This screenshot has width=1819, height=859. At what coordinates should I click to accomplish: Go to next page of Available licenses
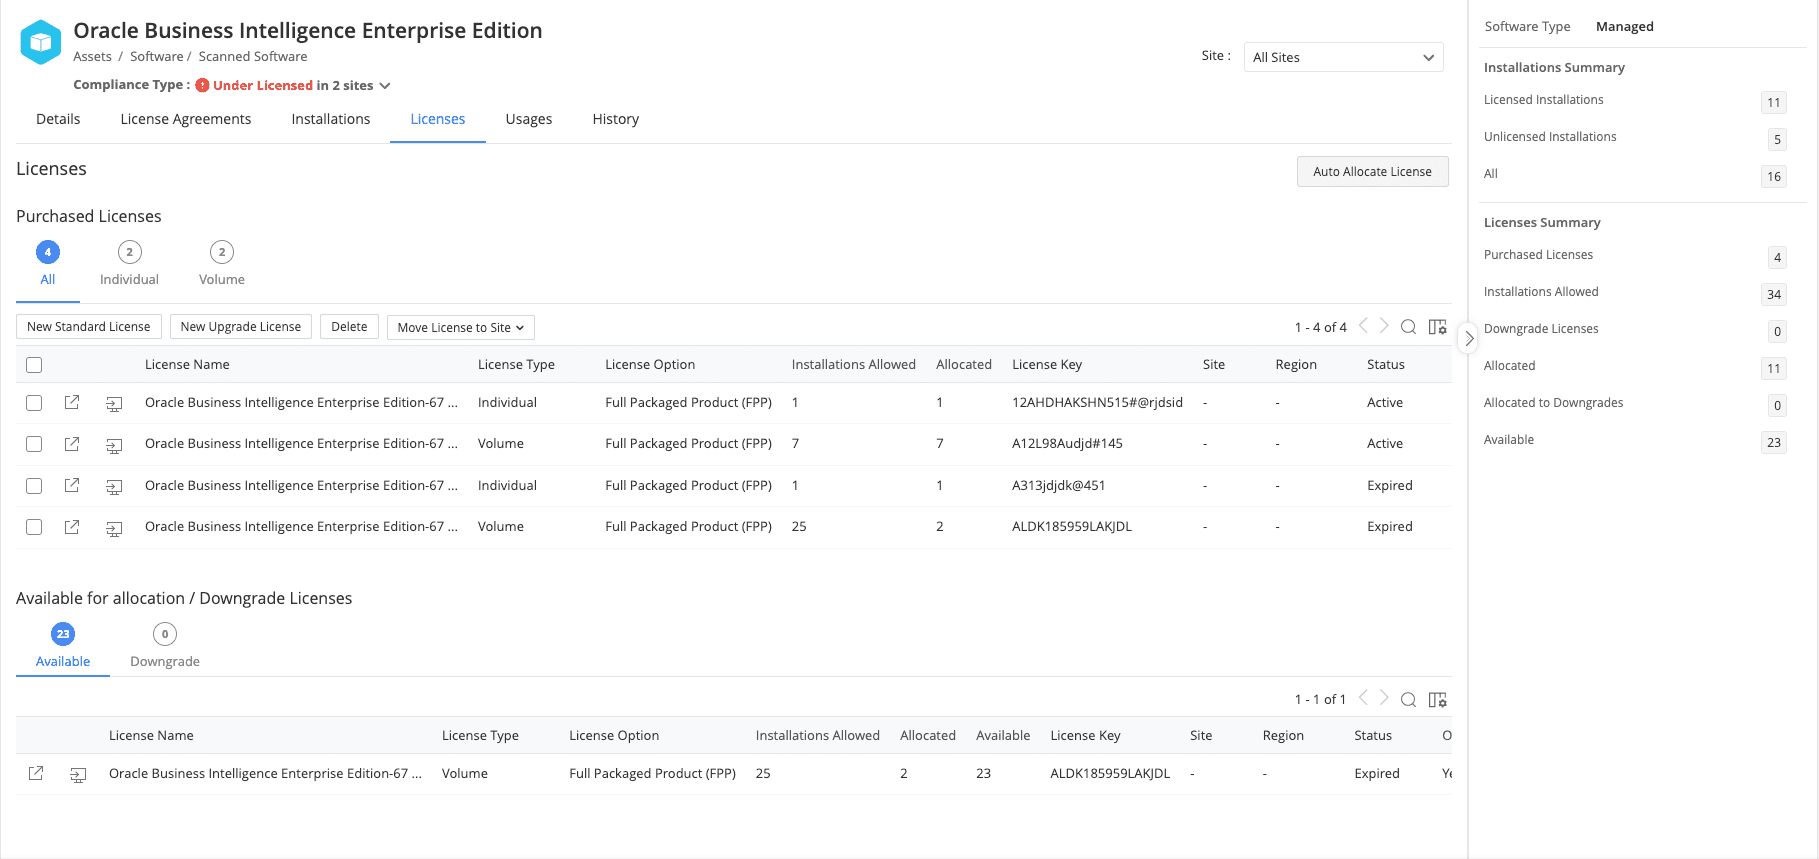(x=1384, y=698)
